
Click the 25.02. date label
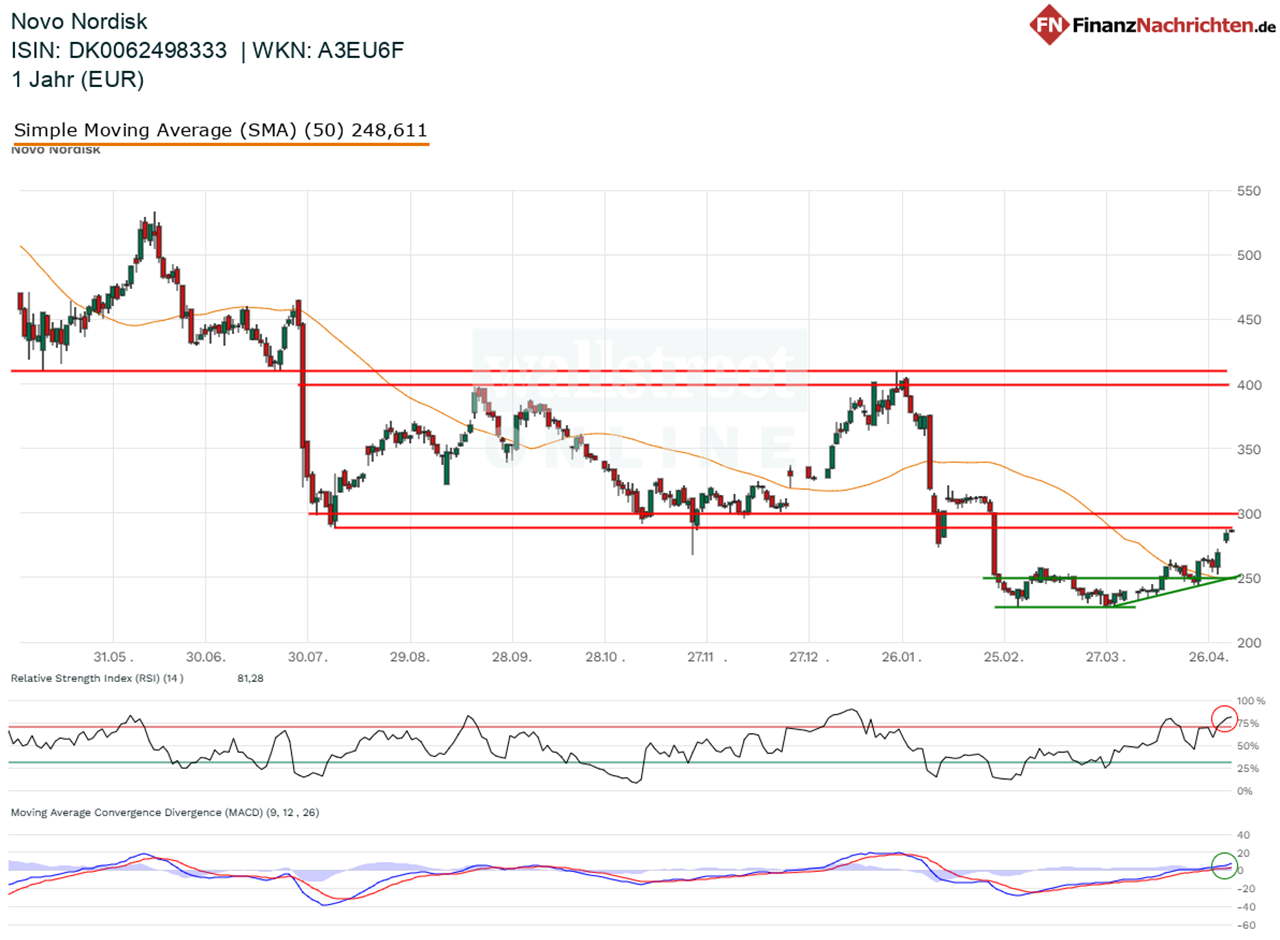tap(1005, 657)
